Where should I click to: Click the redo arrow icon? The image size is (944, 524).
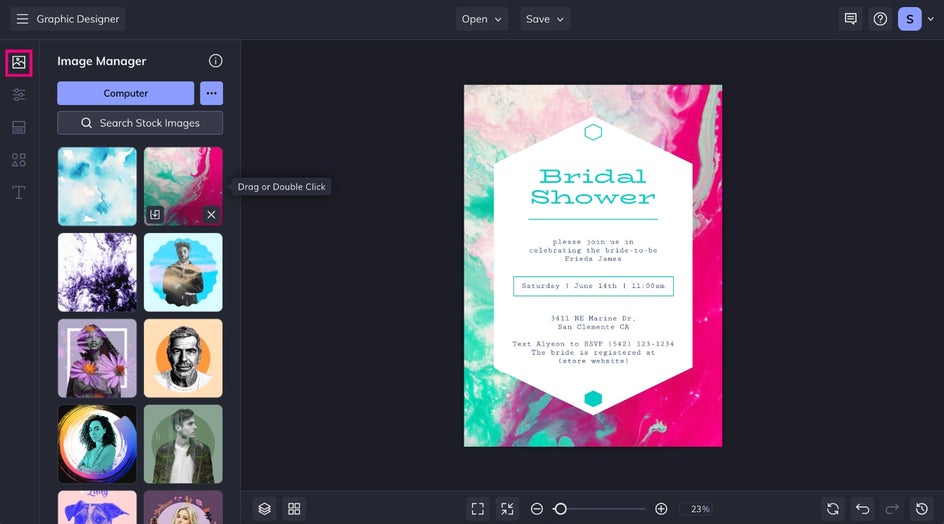[x=892, y=509]
